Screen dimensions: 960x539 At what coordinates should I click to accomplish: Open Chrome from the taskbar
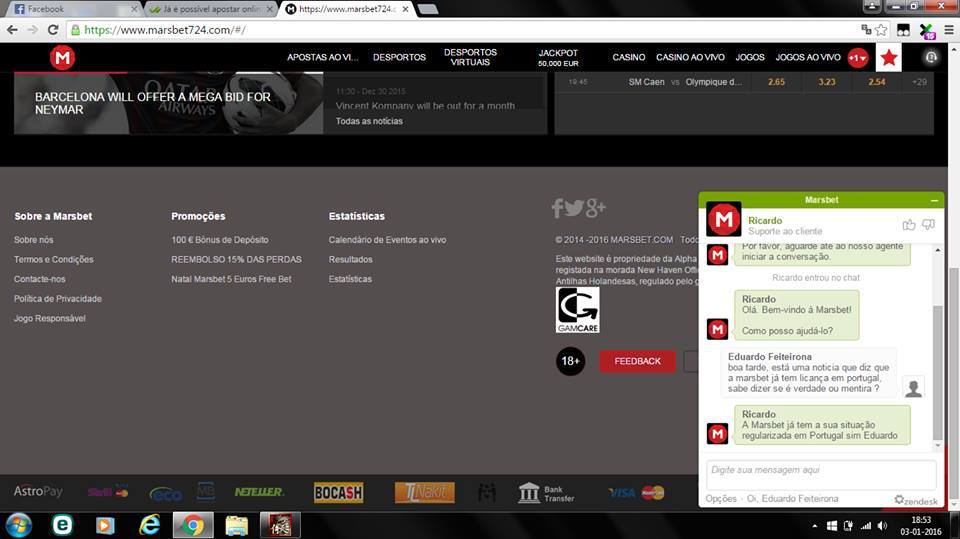[193, 526]
